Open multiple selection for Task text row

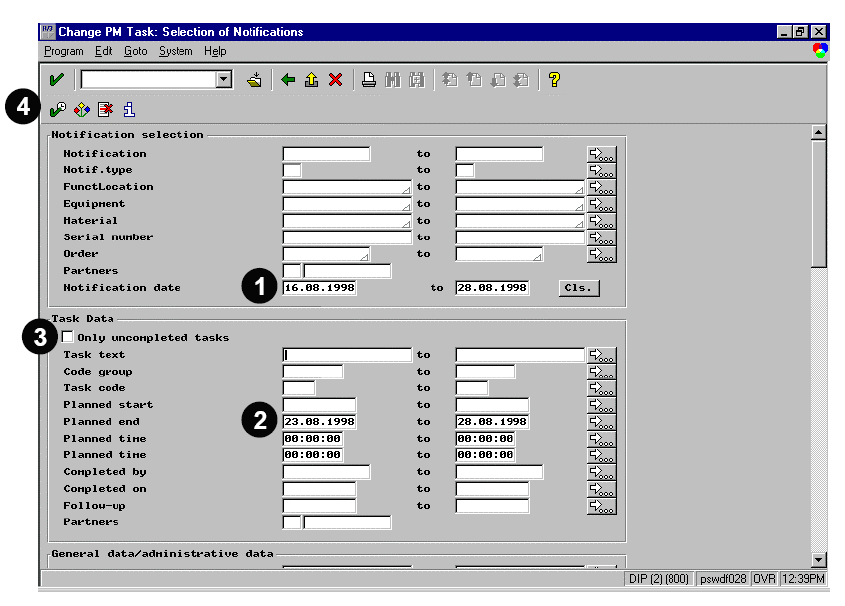(601, 356)
